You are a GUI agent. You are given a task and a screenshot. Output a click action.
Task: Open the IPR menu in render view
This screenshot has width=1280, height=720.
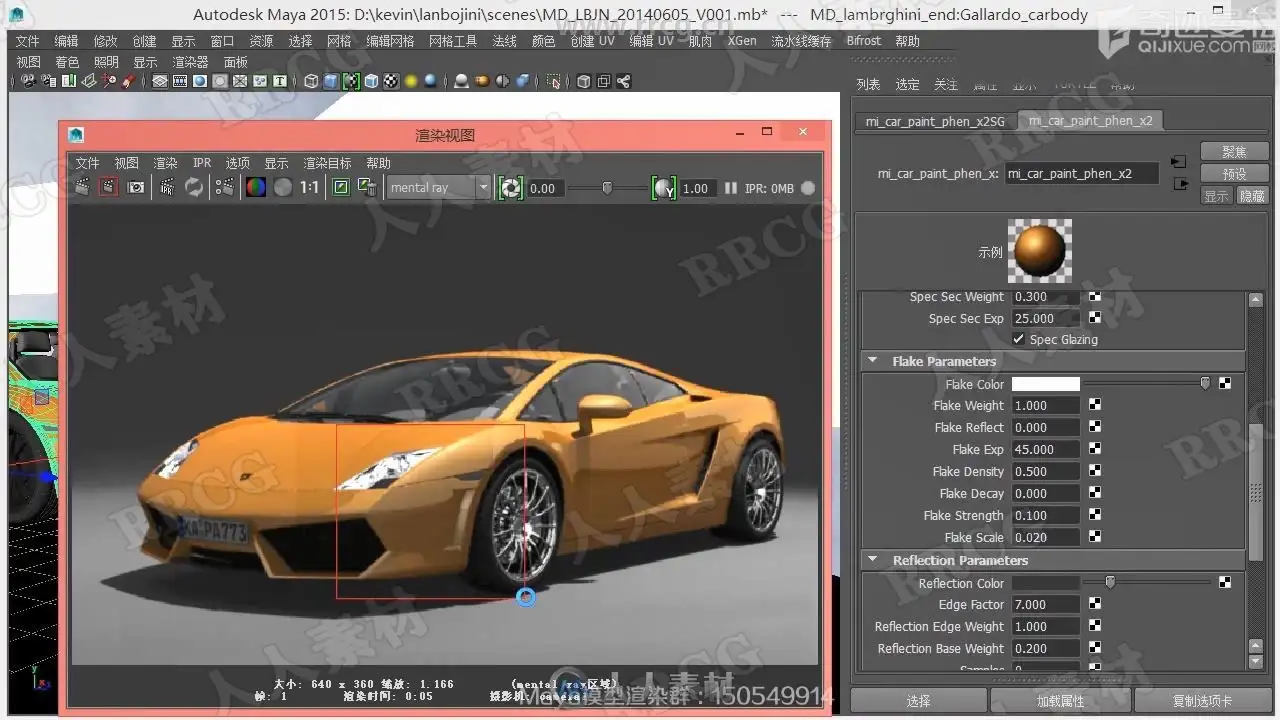pos(202,163)
